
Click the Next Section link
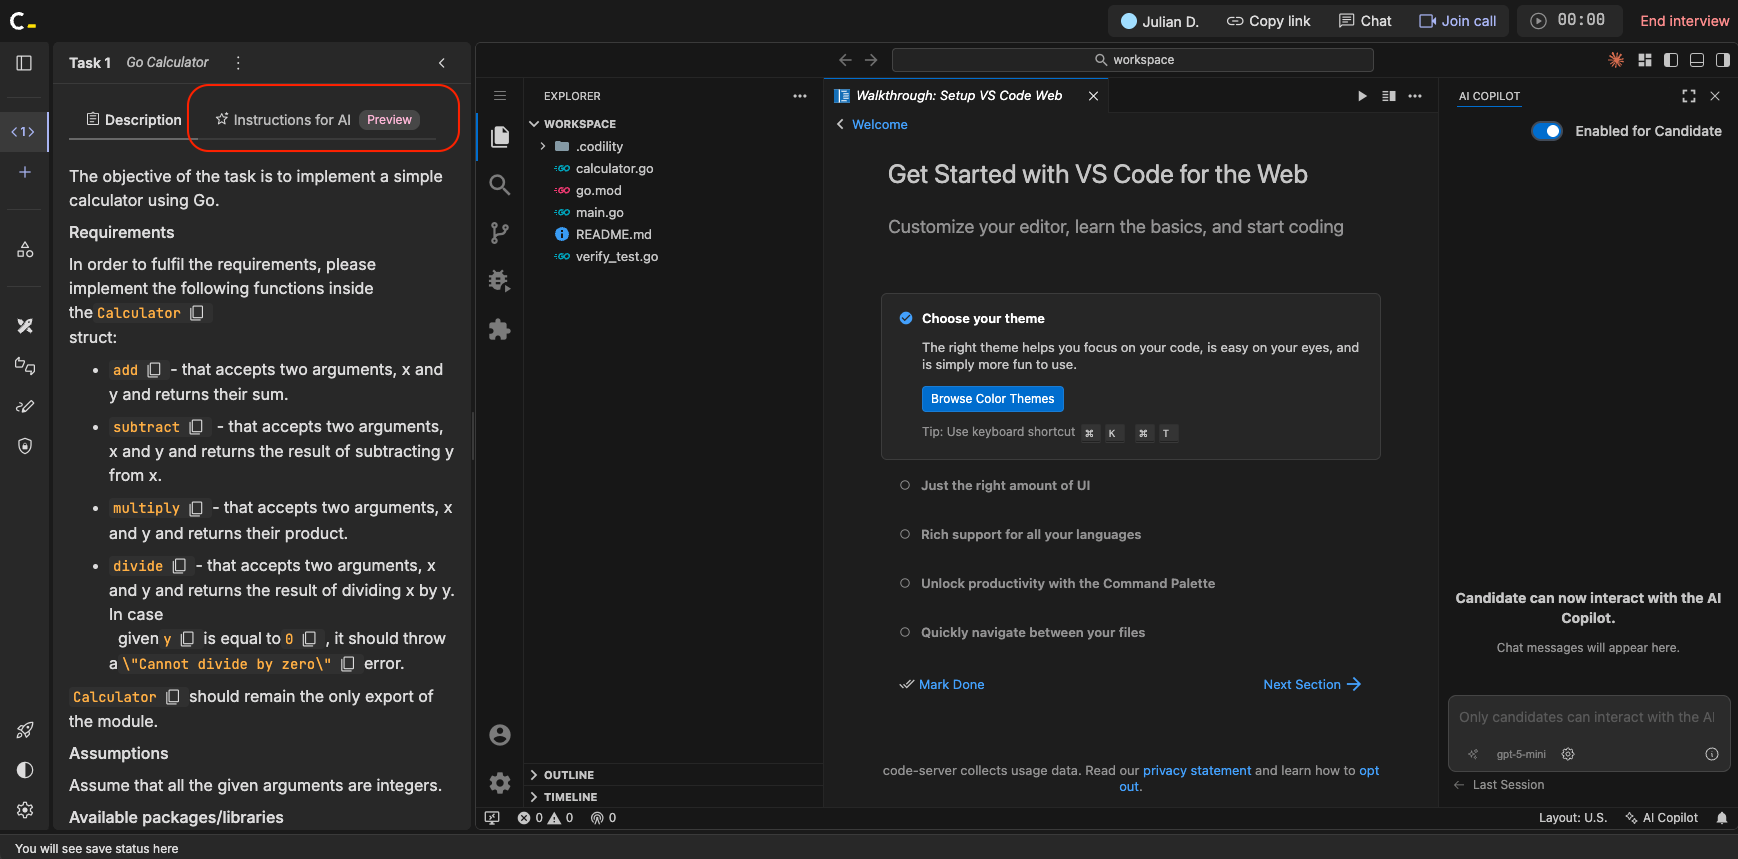[x=1312, y=685]
